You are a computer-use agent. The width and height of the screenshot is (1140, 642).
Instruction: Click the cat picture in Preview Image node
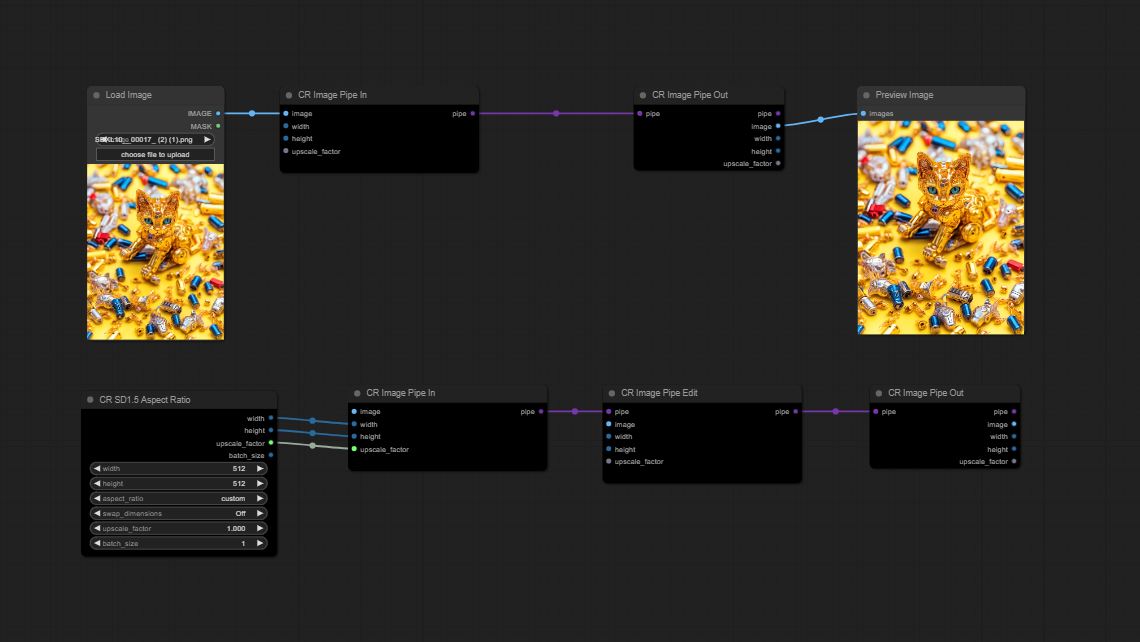941,228
